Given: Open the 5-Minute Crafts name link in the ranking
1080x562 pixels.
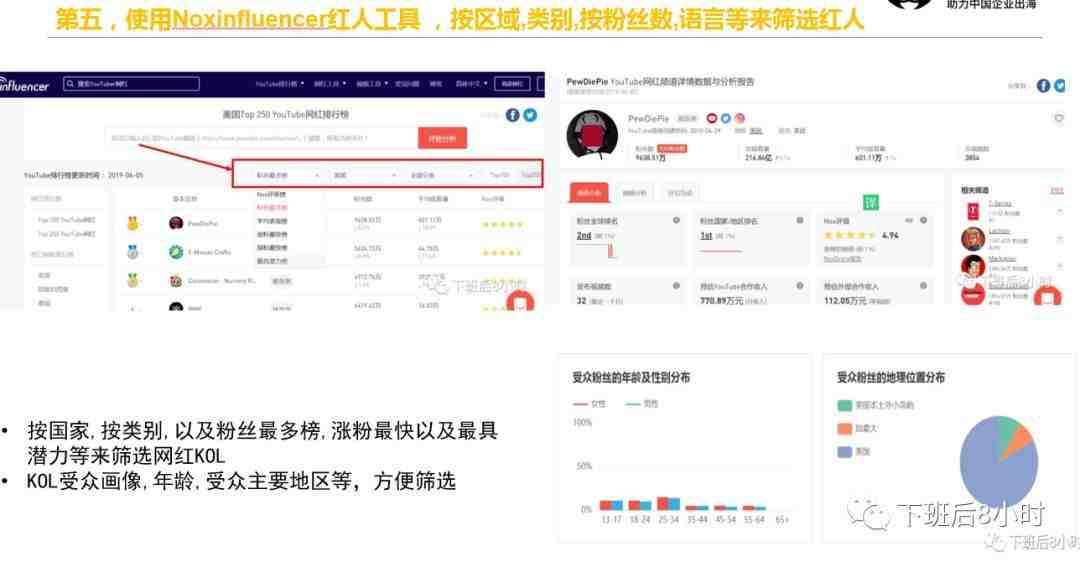Looking at the screenshot, I should click(209, 253).
